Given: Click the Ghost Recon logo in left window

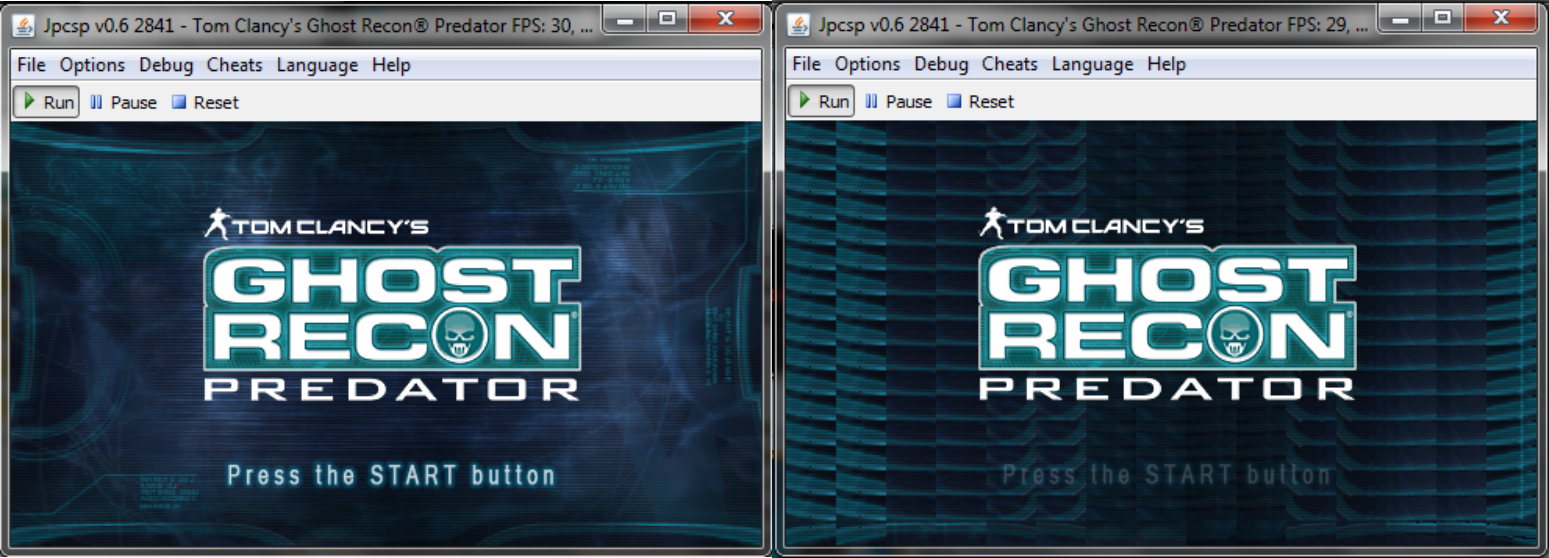Looking at the screenshot, I should (392, 309).
